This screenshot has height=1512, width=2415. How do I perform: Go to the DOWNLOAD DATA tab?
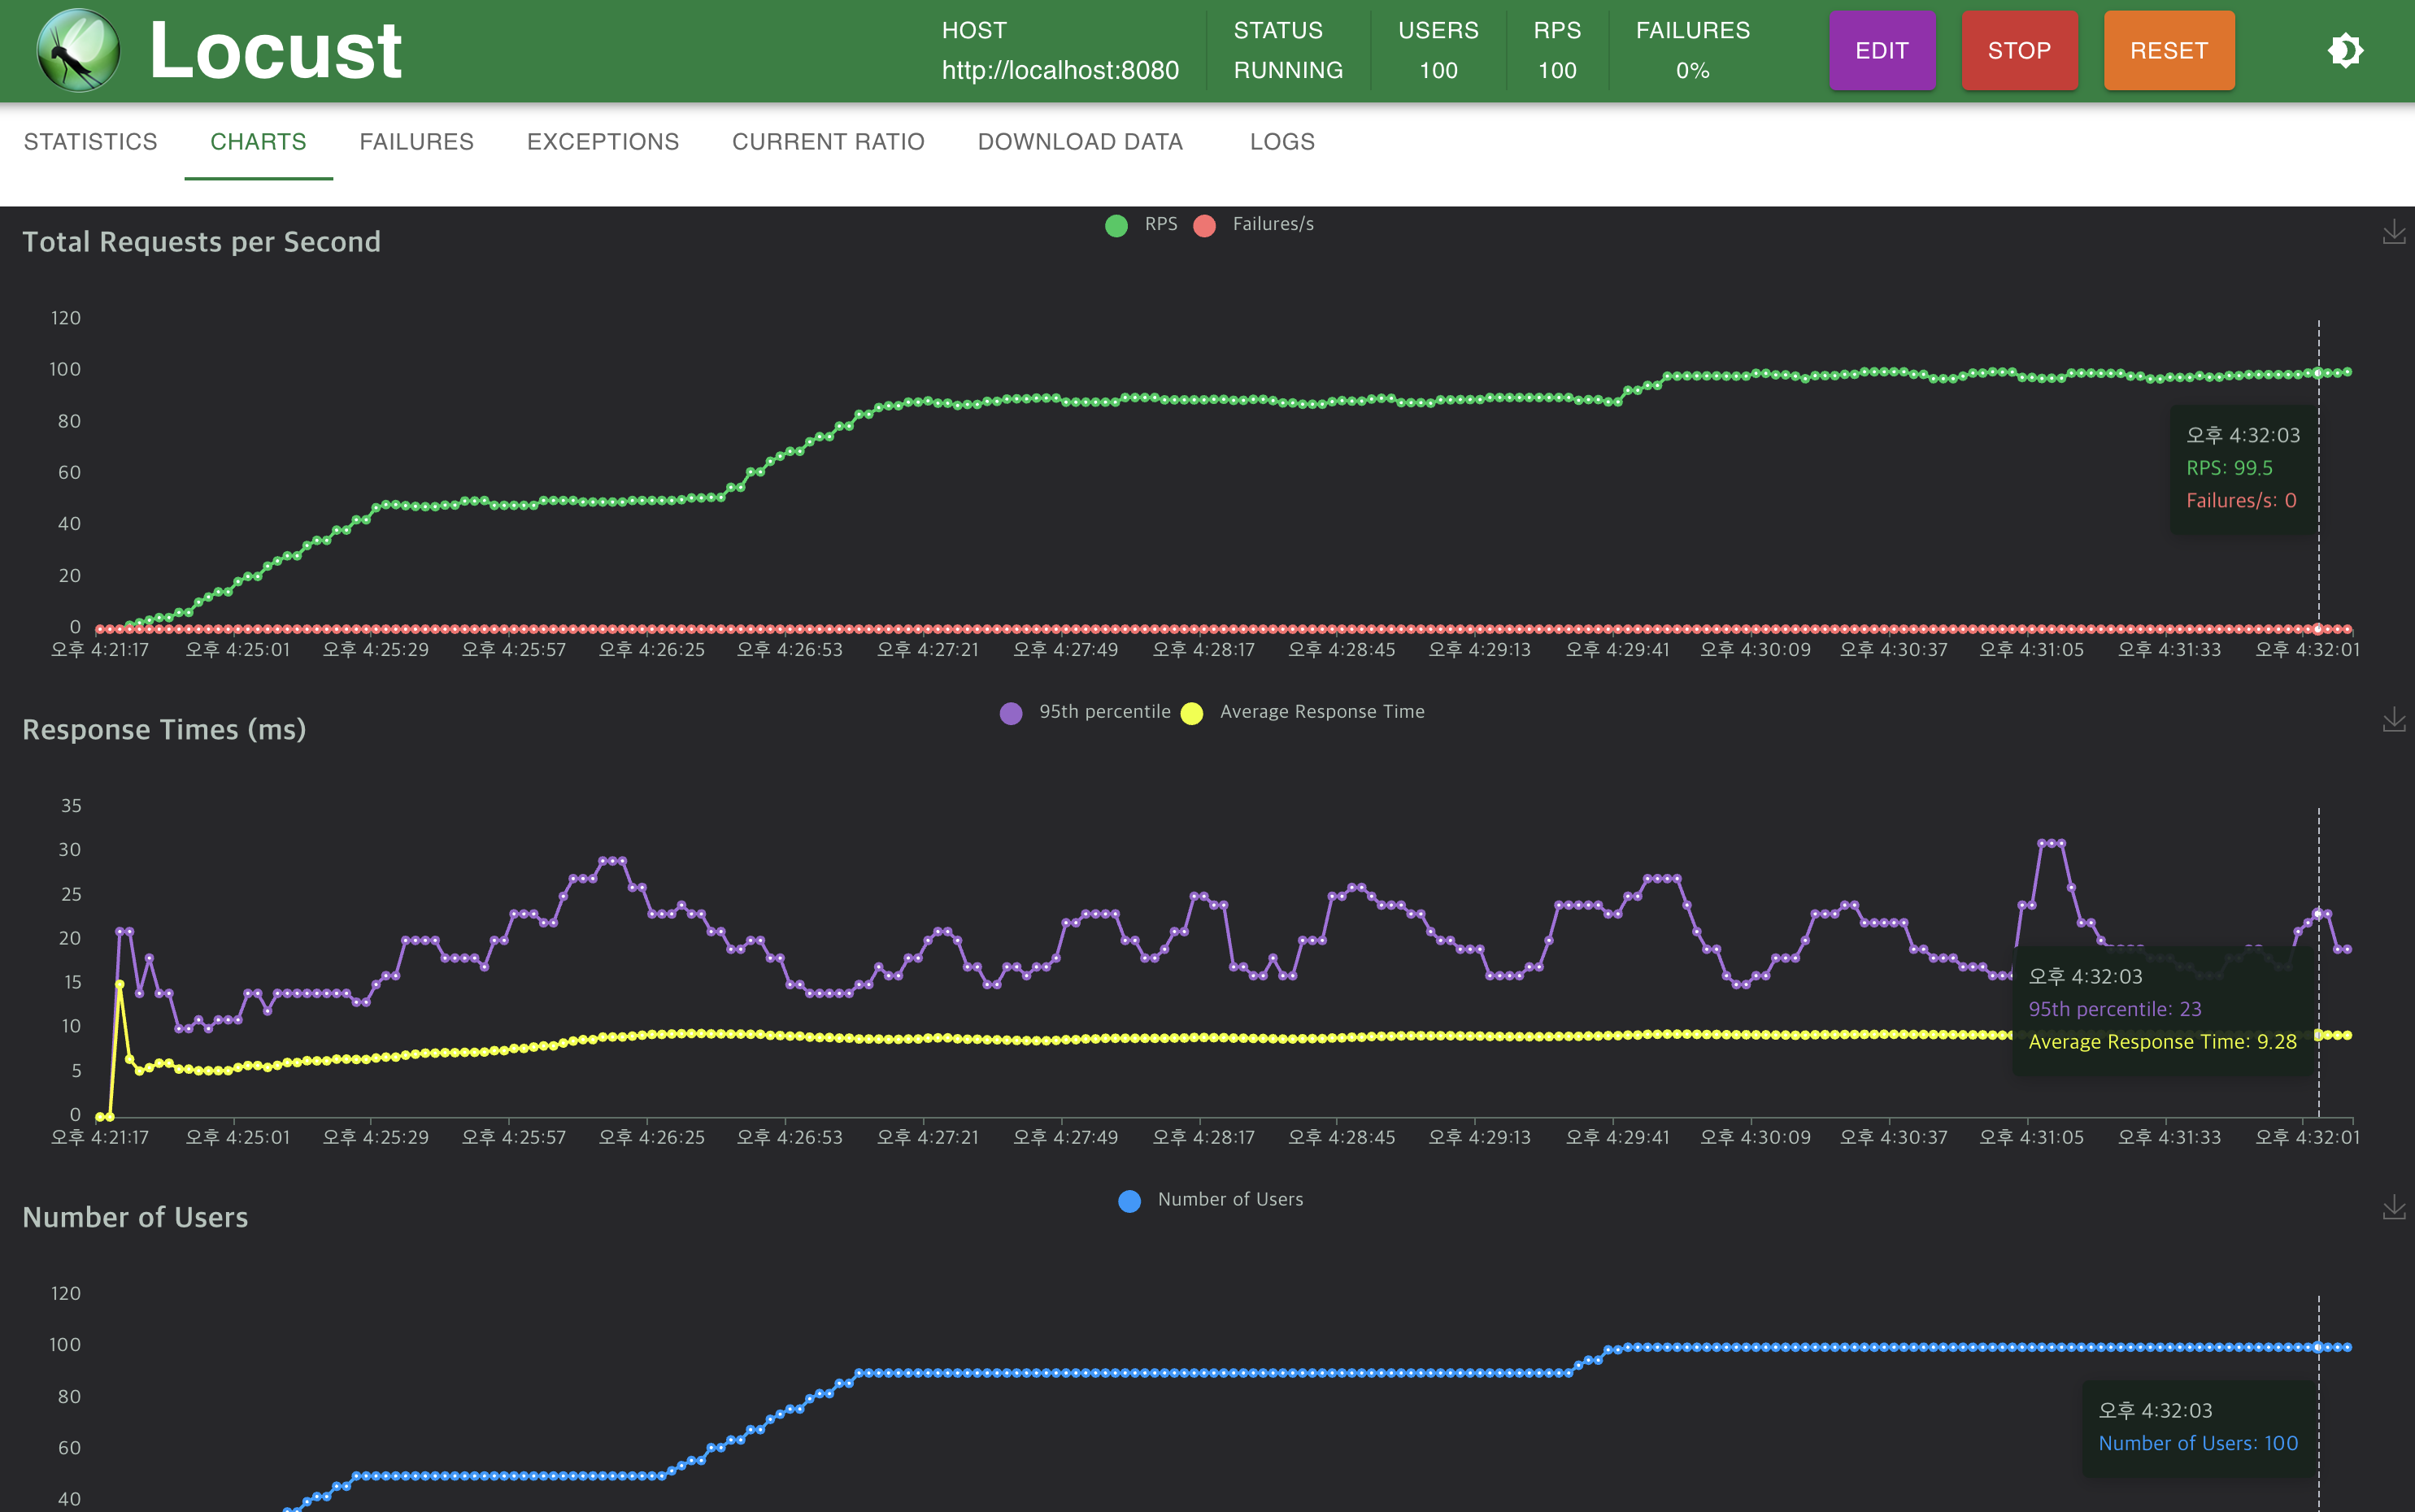[1081, 142]
